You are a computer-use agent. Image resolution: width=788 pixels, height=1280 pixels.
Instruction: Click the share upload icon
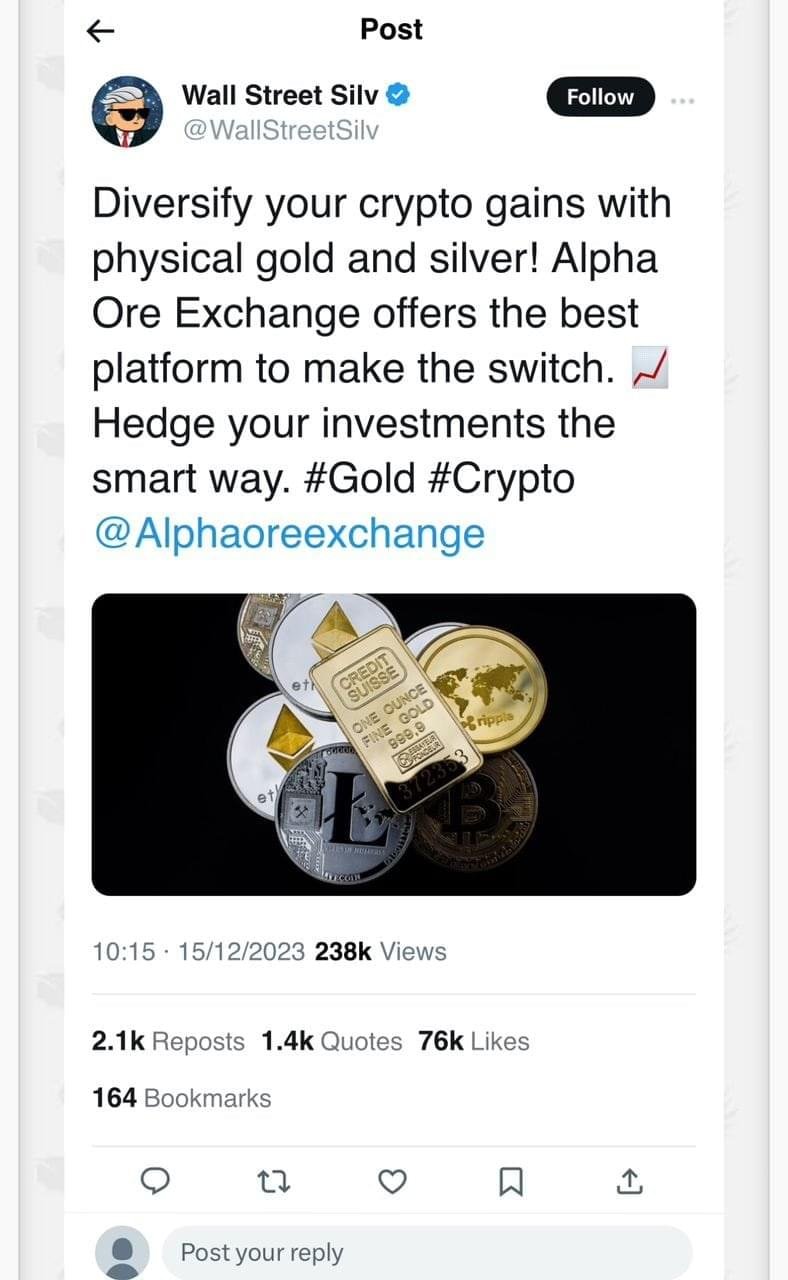[x=628, y=1183]
